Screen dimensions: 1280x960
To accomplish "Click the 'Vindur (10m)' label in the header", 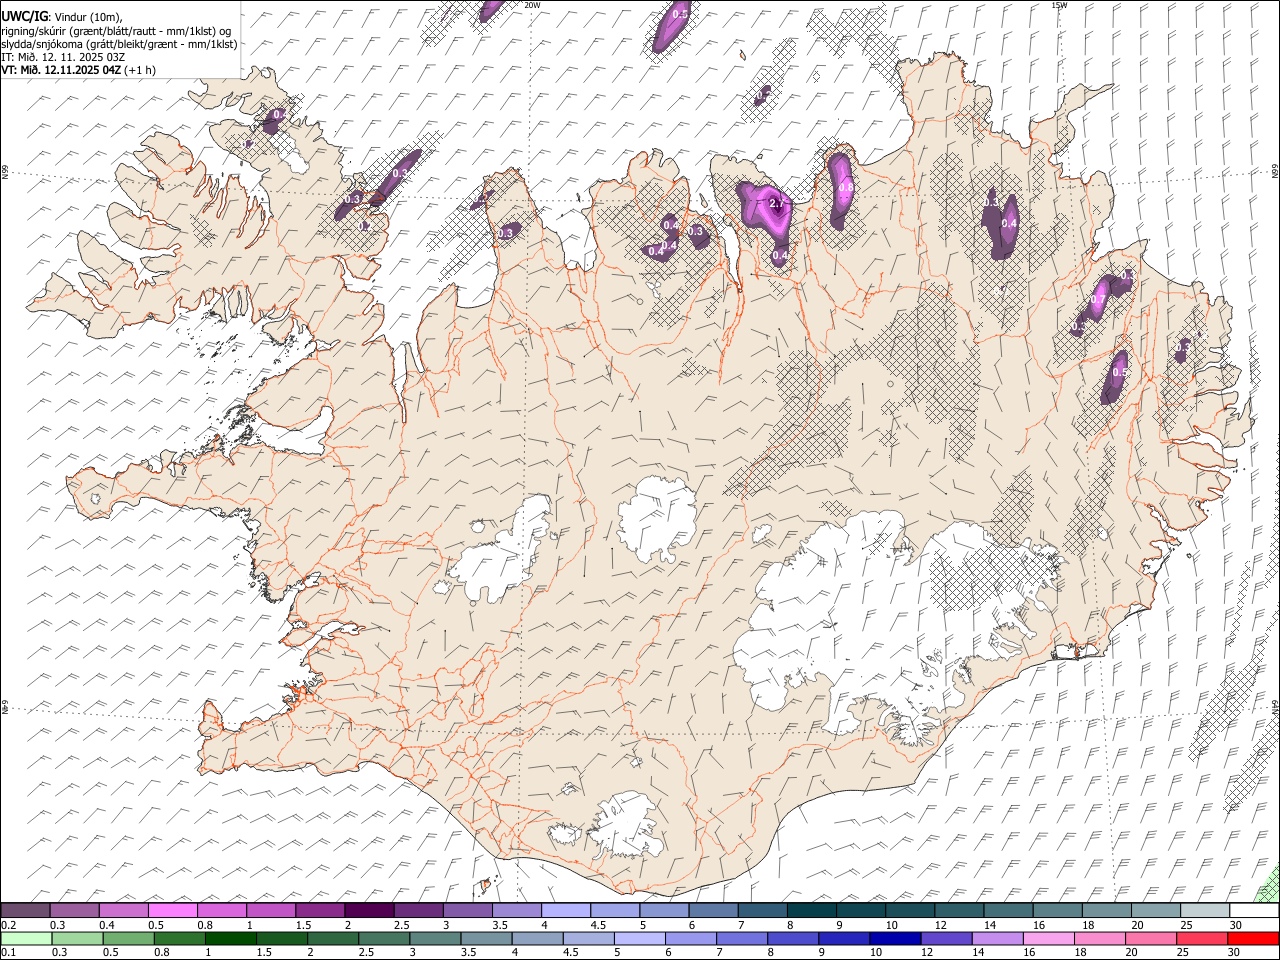I will coord(88,17).
